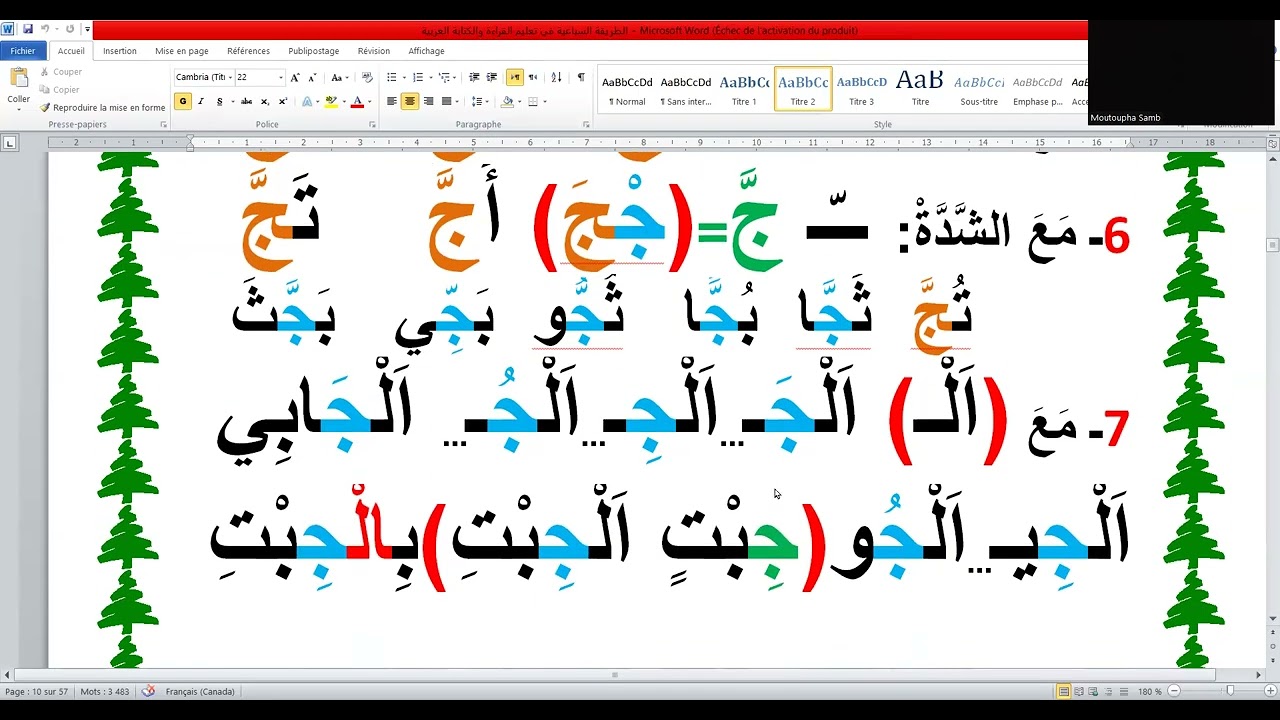Image resolution: width=1280 pixels, height=720 pixels.
Task: Apply superscript formatting
Action: point(283,101)
